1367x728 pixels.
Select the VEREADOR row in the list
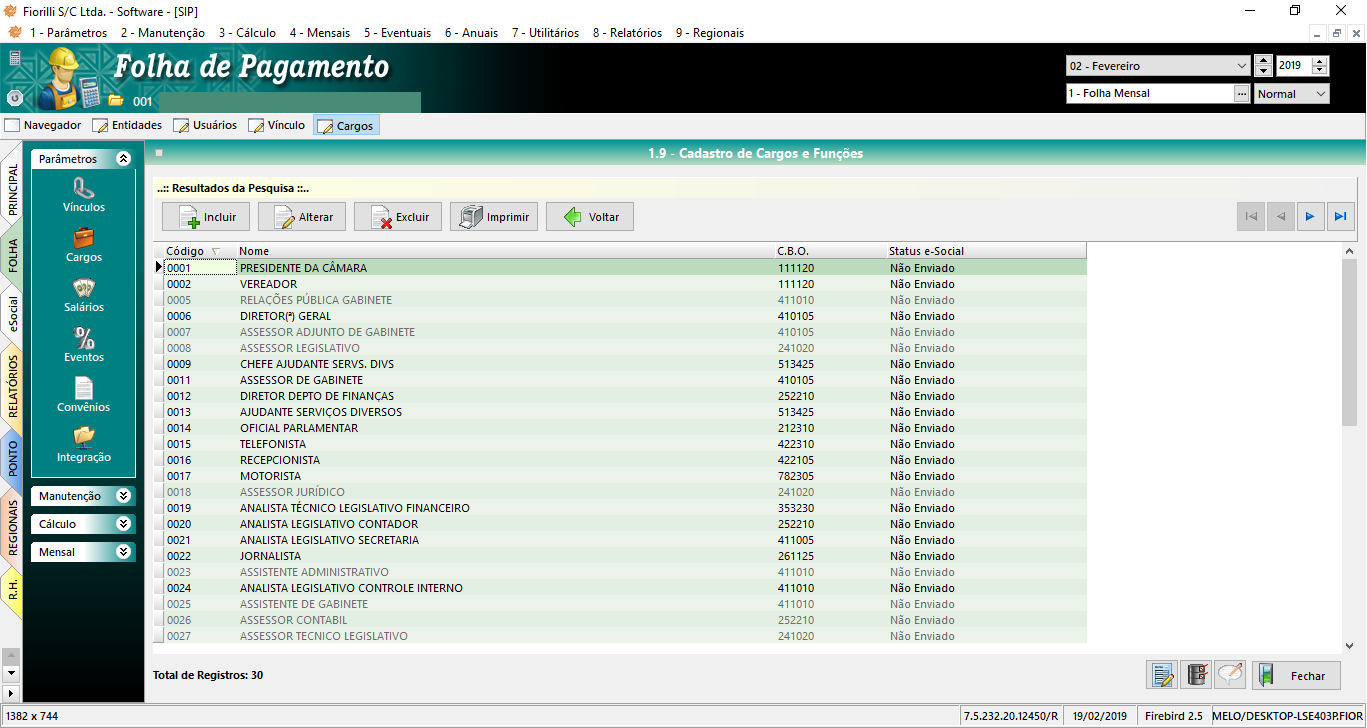click(500, 284)
